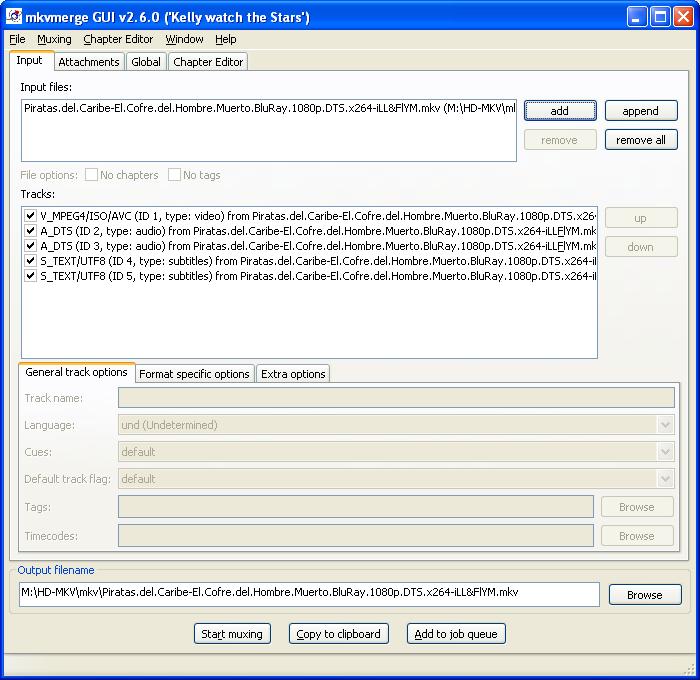Click the mkvmerge app icon in title bar
This screenshot has width=700, height=680.
tap(15, 17)
